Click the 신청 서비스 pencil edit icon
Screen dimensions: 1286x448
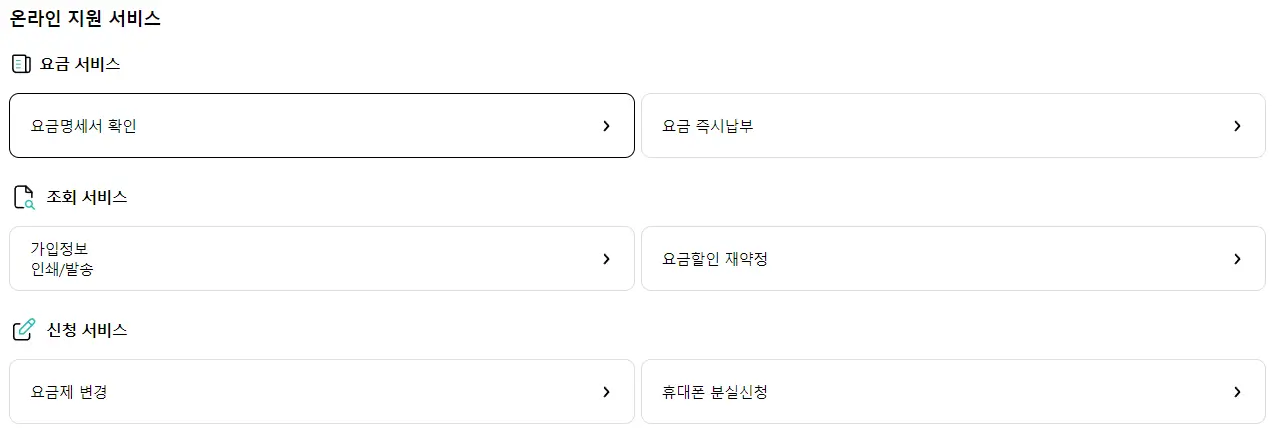click(24, 330)
